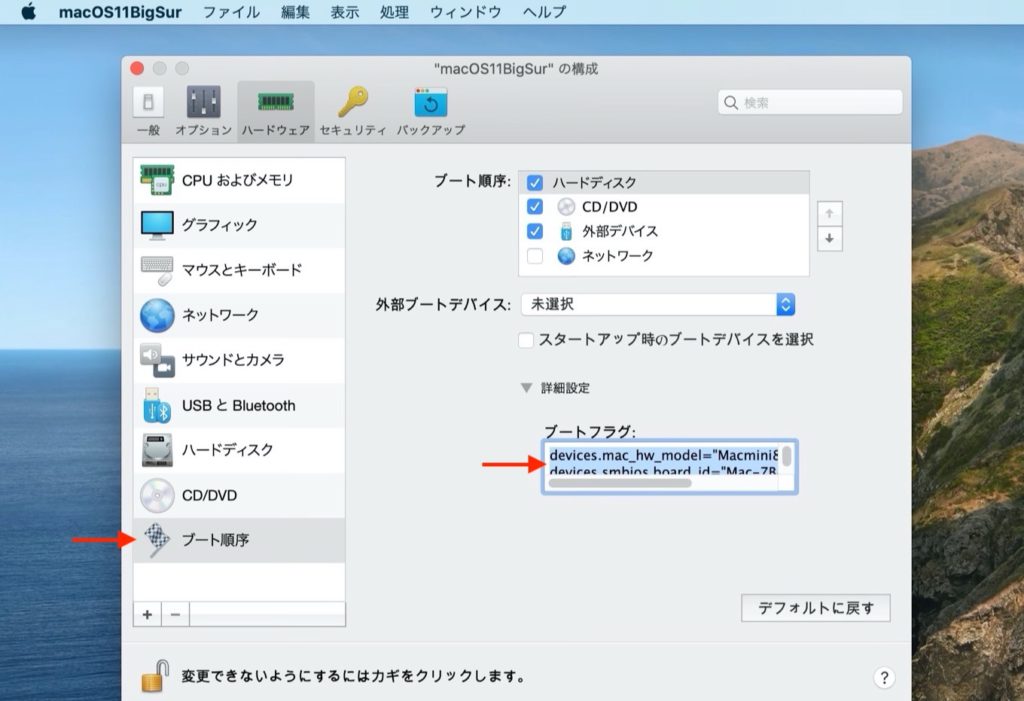Select the Hardware (ハードウェア) memory chip icon
The height and width of the screenshot is (701, 1024).
coord(276,102)
